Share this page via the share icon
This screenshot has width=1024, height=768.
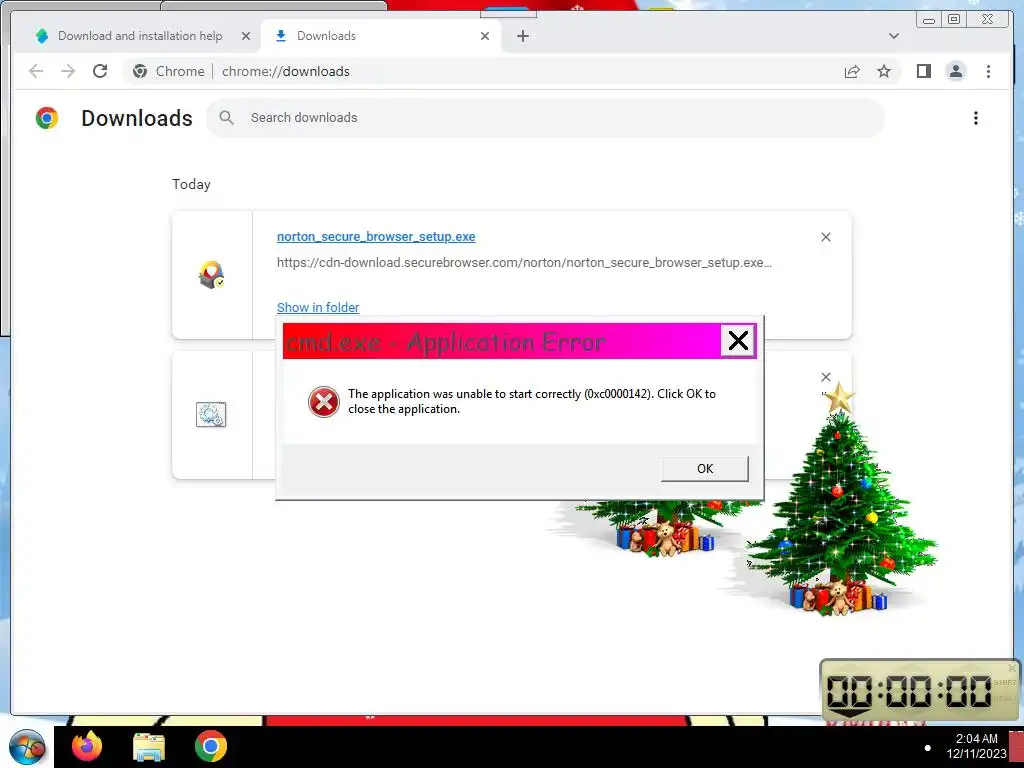point(852,72)
